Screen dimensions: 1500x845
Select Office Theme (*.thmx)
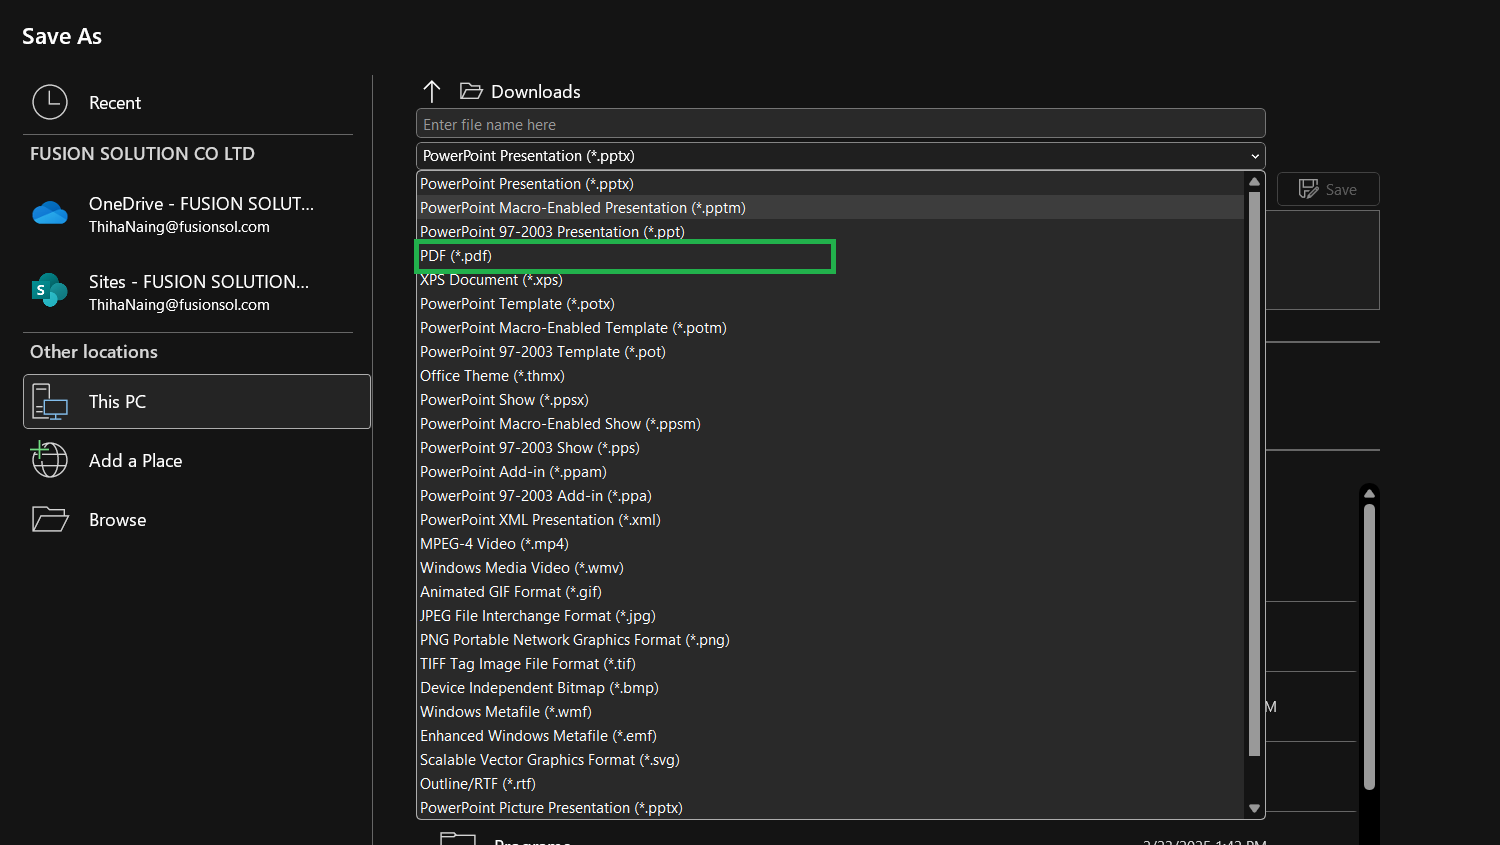[x=831, y=376]
